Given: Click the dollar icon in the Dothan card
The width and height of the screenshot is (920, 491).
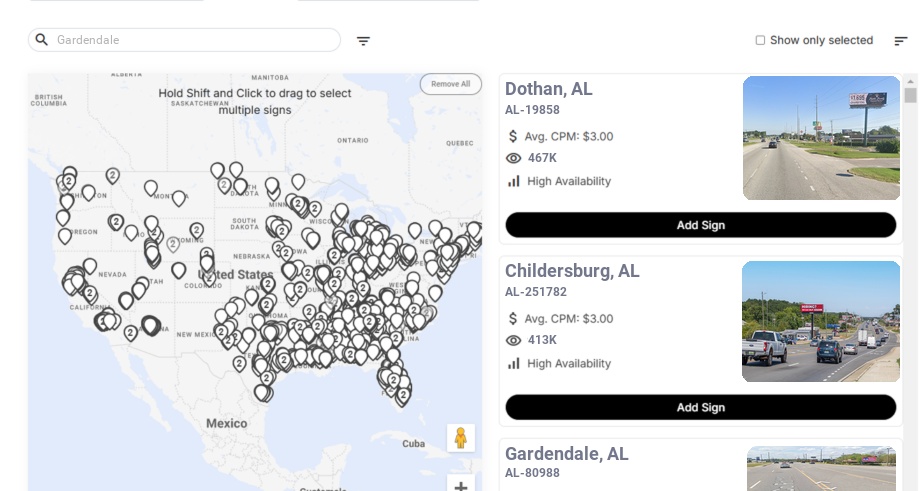Looking at the screenshot, I should click(x=513, y=136).
